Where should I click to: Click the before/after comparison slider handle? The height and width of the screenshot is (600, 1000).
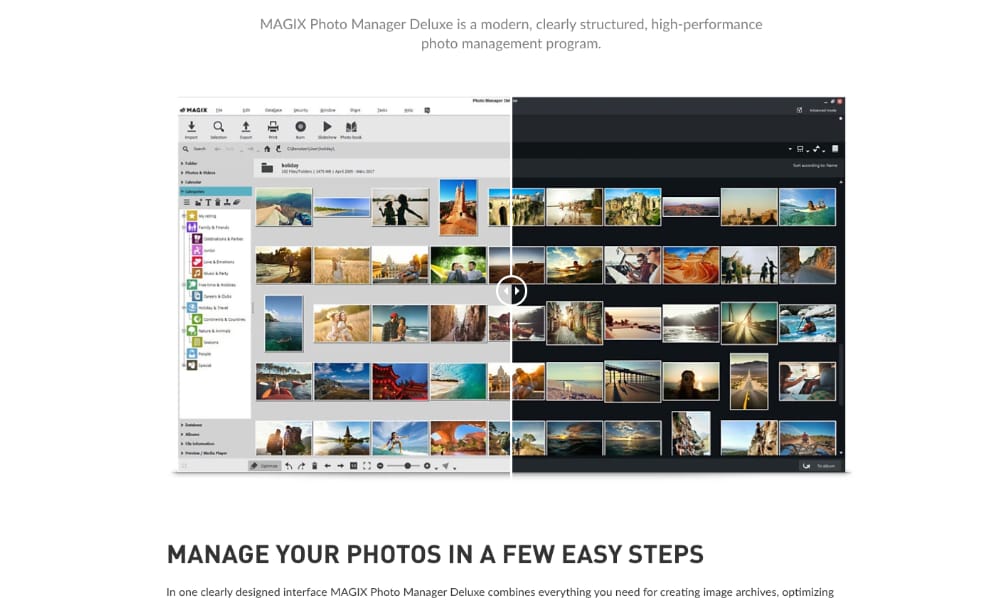511,291
